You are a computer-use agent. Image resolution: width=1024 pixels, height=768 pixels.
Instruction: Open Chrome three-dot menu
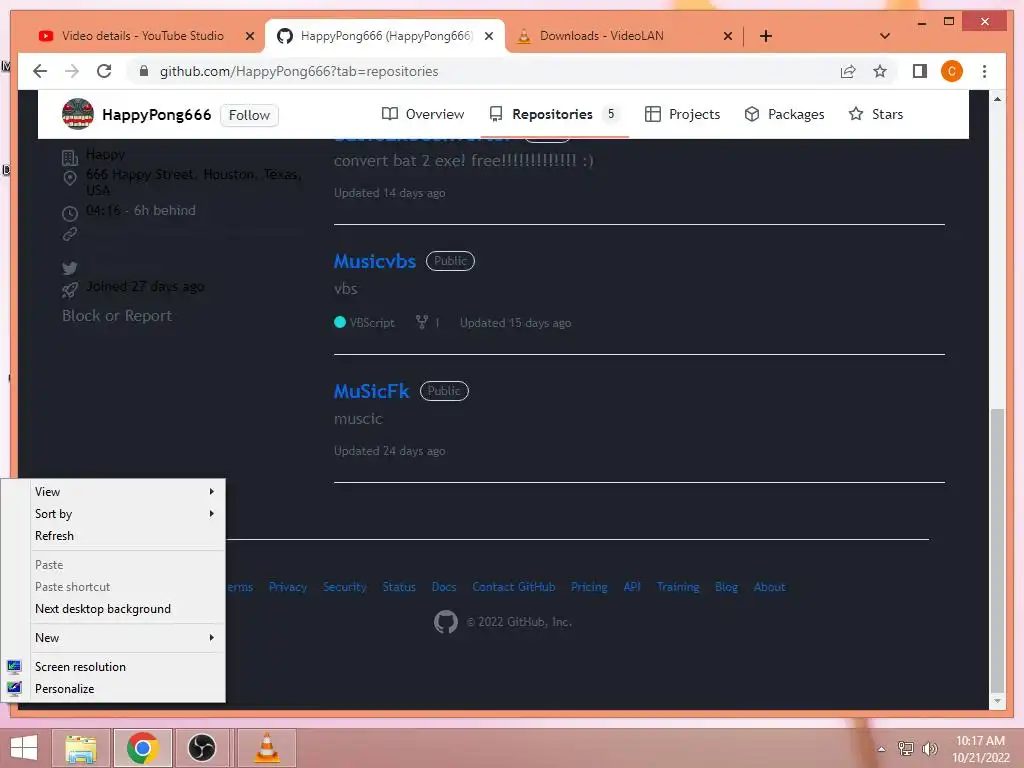pyautogui.click(x=984, y=71)
